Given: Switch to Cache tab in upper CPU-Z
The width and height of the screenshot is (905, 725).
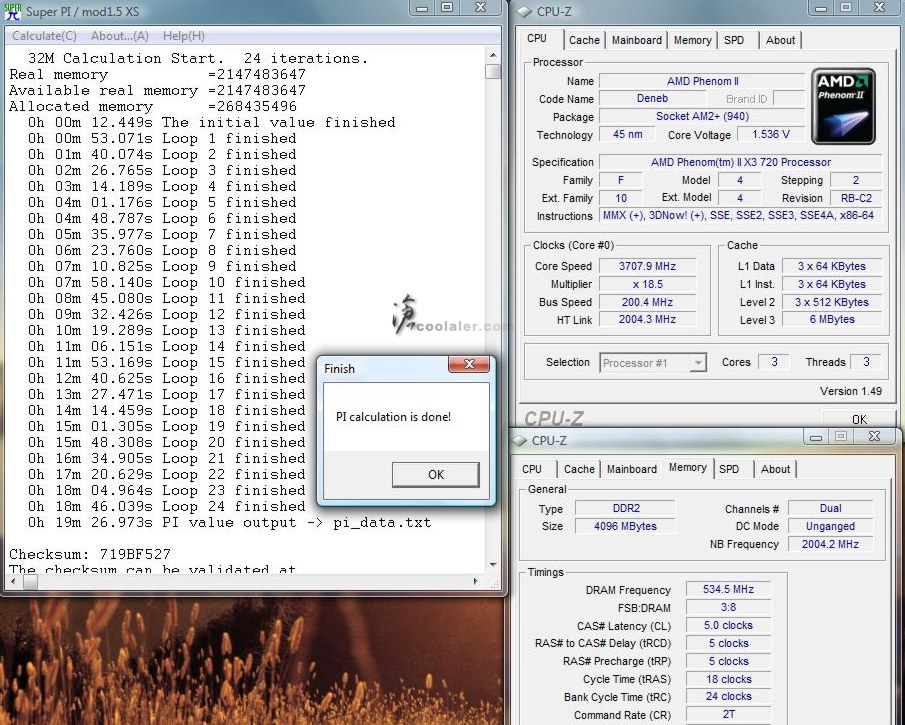Looking at the screenshot, I should click(584, 40).
